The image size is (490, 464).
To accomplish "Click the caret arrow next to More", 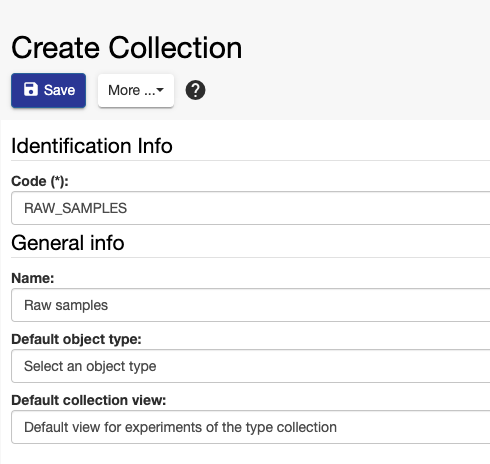I will point(160,90).
